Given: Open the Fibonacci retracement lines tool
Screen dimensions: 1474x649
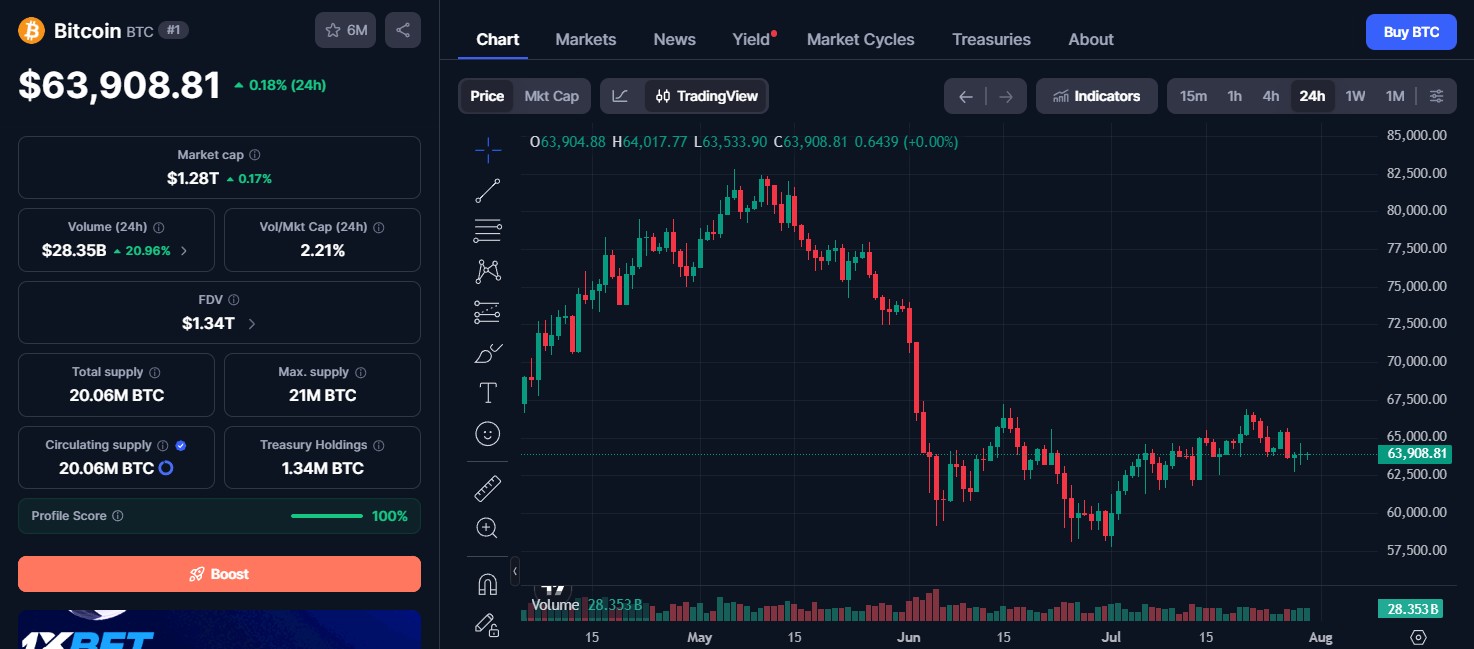Looking at the screenshot, I should pyautogui.click(x=488, y=231).
